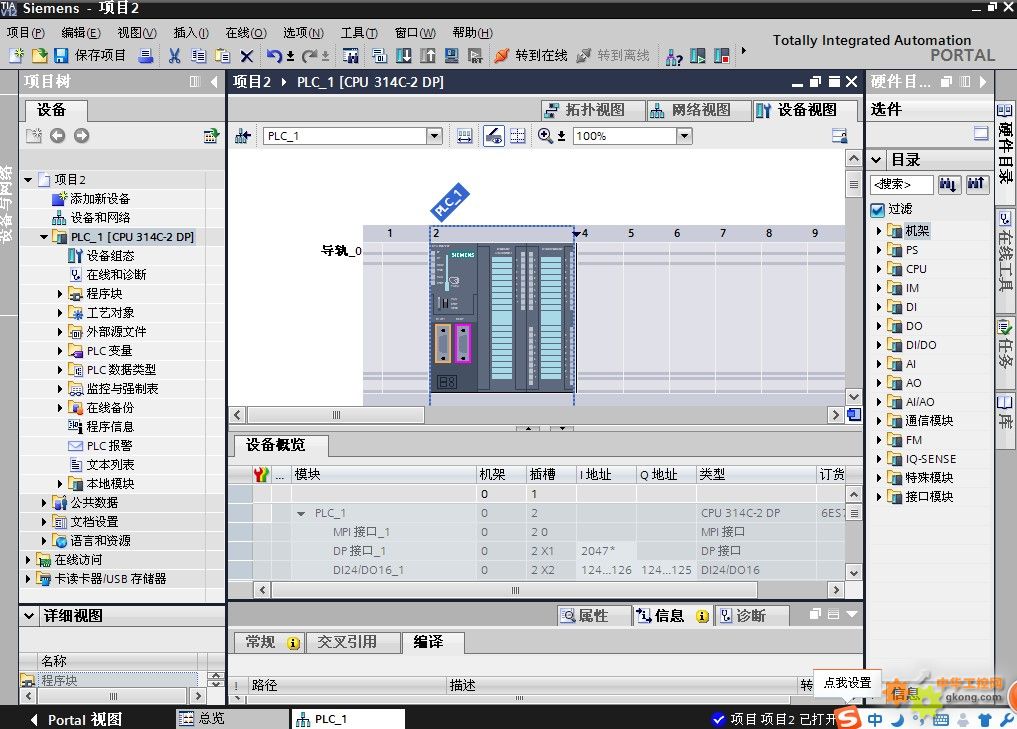
Task: Open 设备和网络 in the project tree
Action: 100,217
